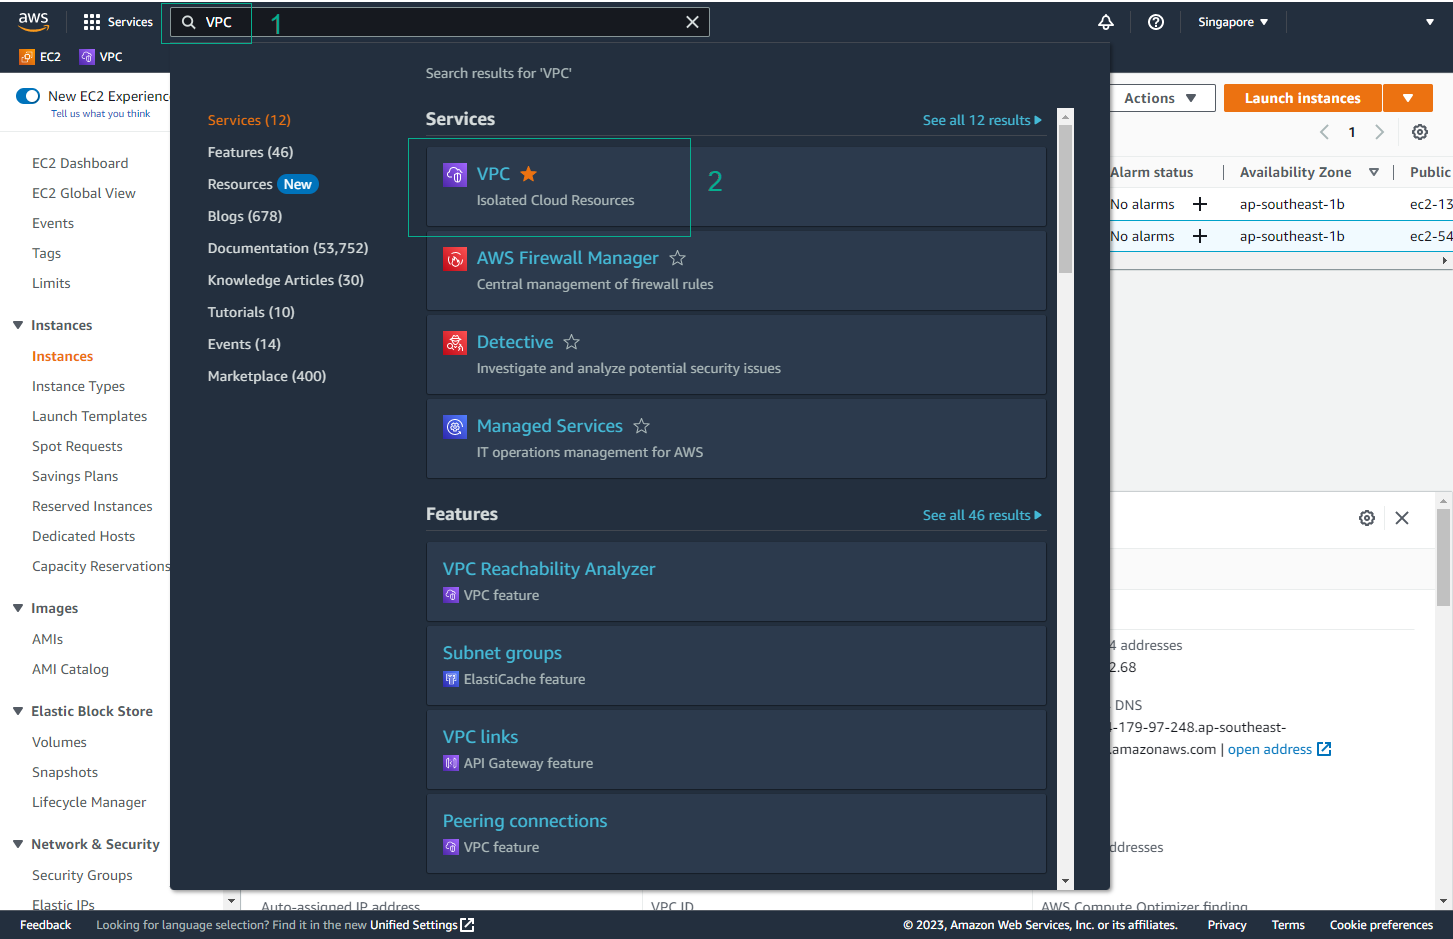Open Peering connections VPC feature
Screen dimensions: 1453x939
pos(525,821)
